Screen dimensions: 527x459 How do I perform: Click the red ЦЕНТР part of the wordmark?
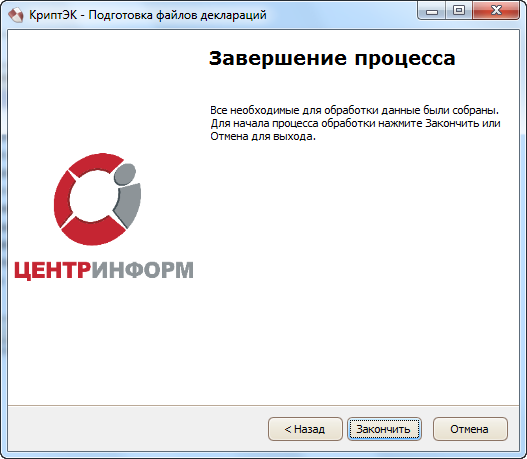coord(52,270)
